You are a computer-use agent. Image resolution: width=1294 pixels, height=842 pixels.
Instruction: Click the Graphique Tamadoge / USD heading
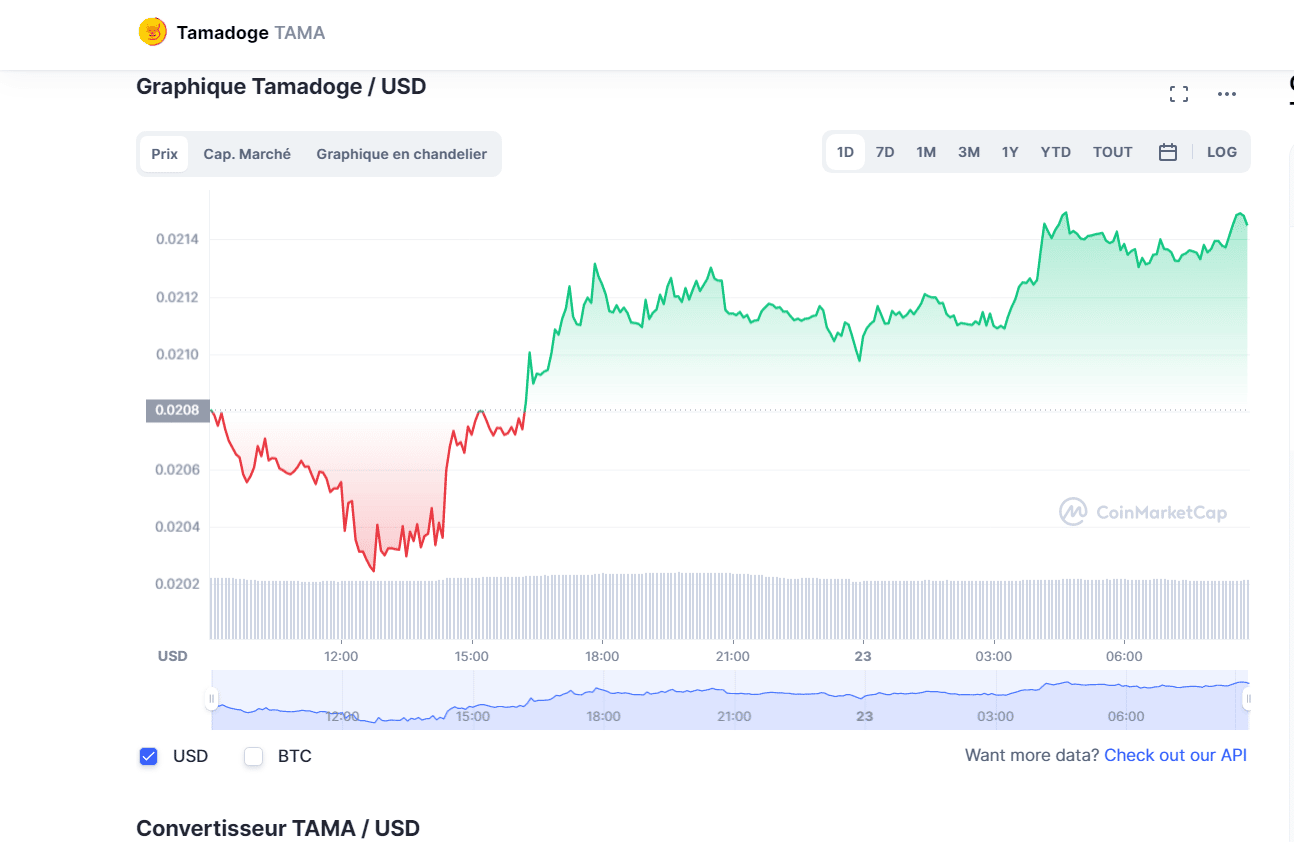(281, 86)
